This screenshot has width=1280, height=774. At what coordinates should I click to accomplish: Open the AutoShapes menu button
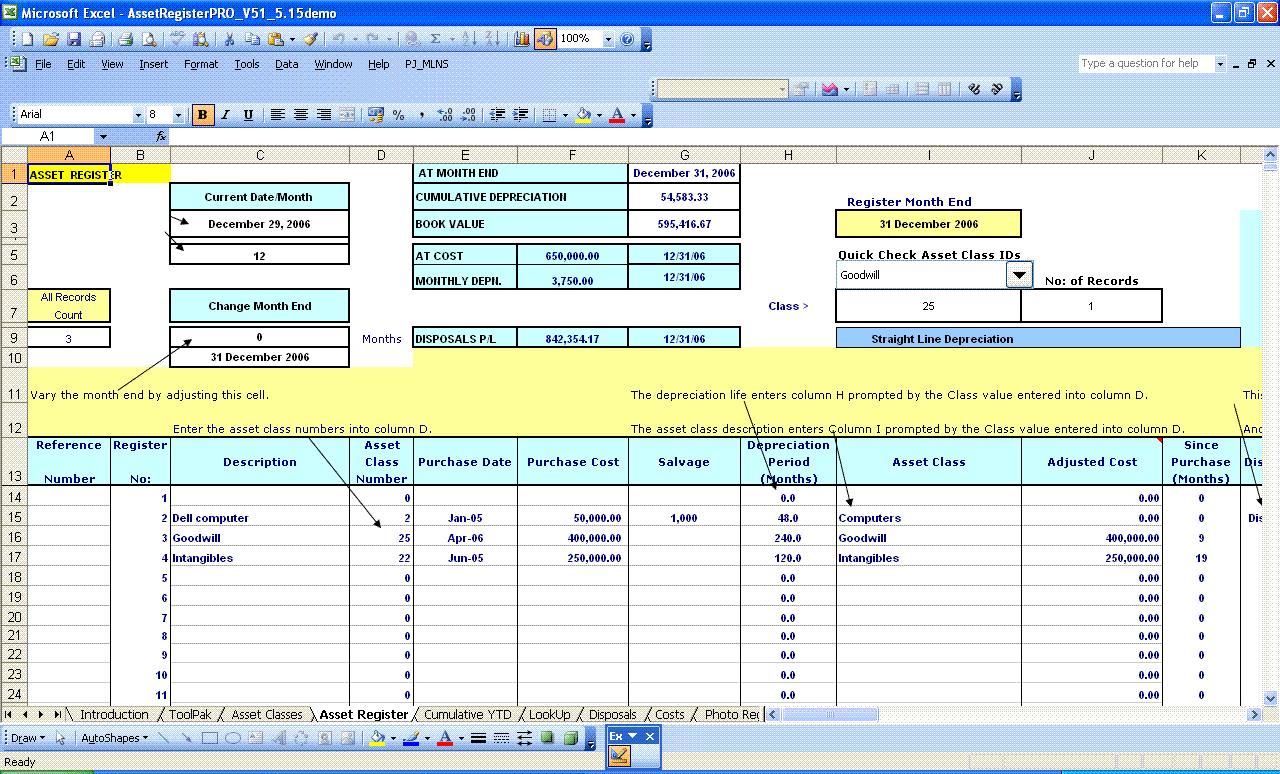pyautogui.click(x=113, y=738)
